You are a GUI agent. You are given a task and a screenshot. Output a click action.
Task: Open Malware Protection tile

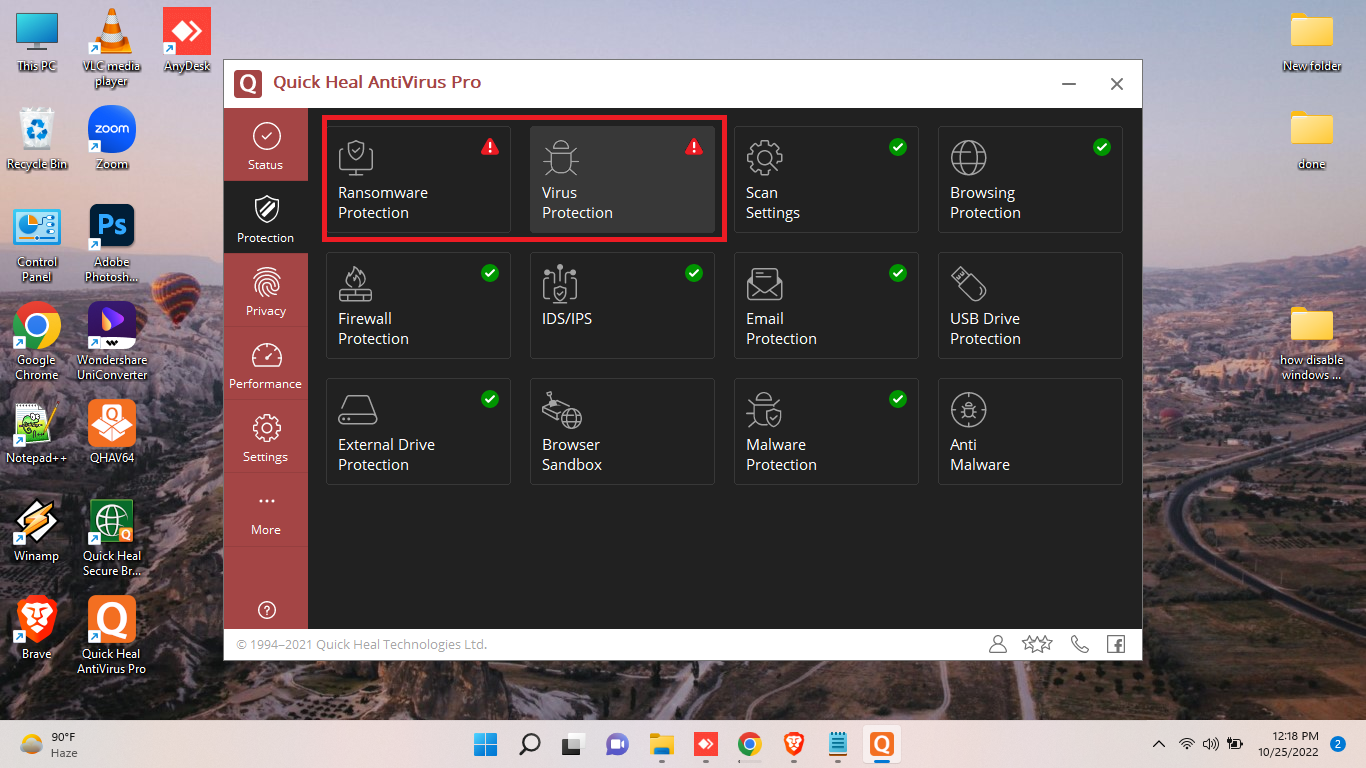[826, 432]
